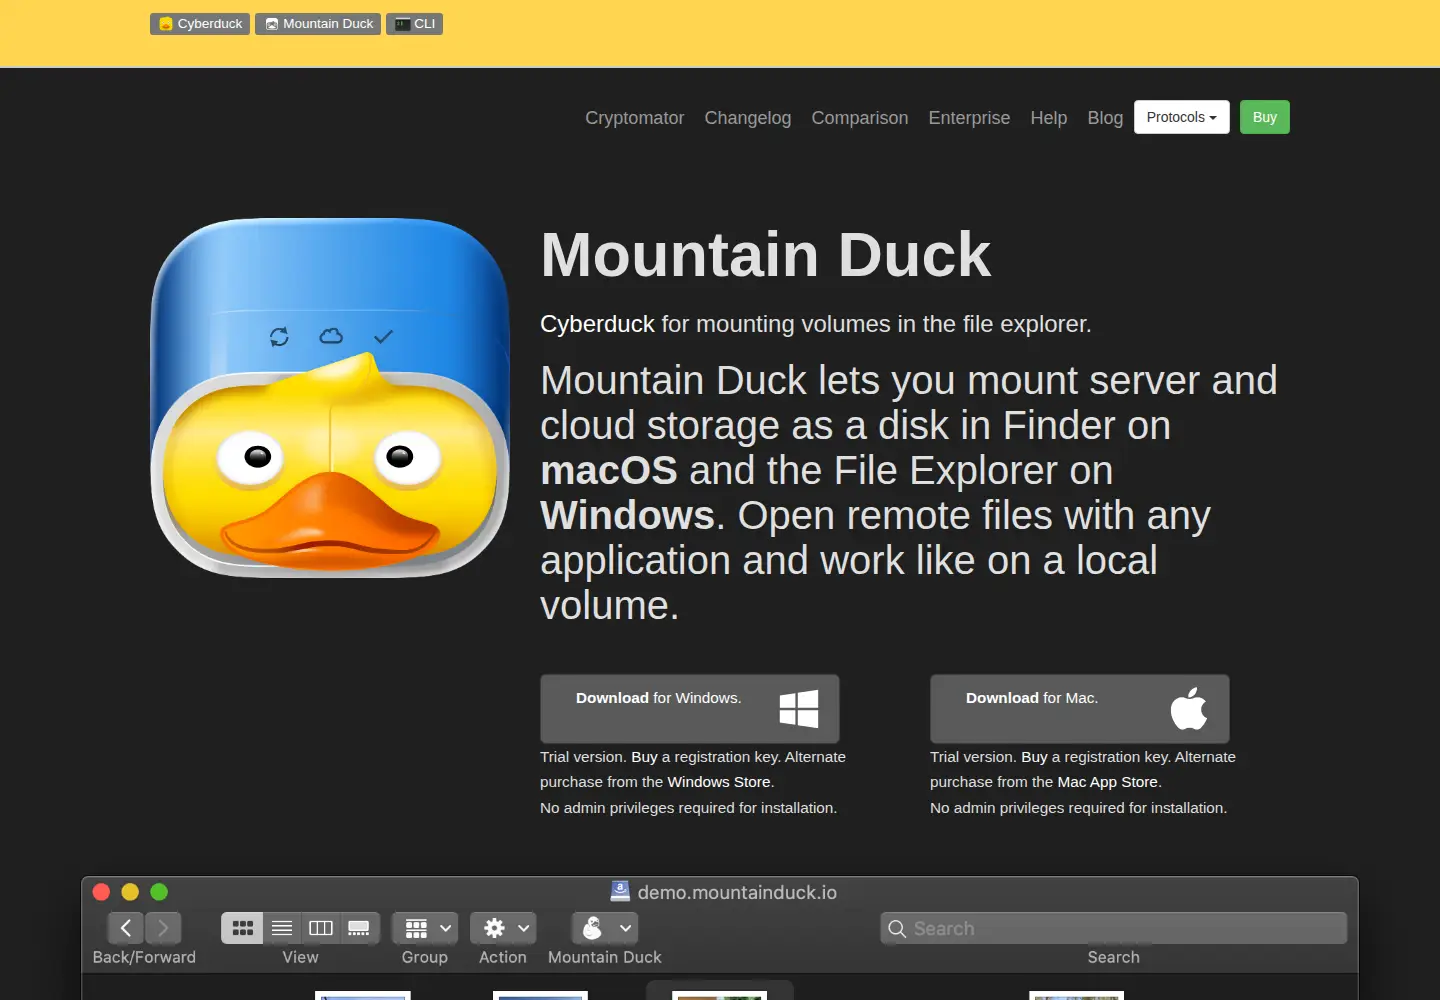Download for Windows button
The image size is (1440, 1000).
(x=690, y=709)
